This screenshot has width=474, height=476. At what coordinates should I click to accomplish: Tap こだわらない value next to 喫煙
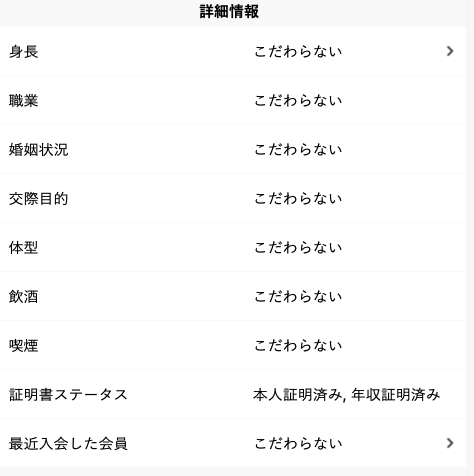[x=298, y=346]
